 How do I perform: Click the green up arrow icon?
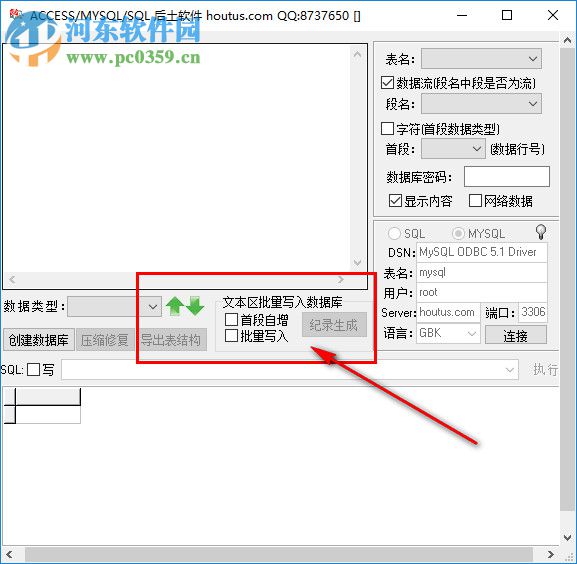175,306
